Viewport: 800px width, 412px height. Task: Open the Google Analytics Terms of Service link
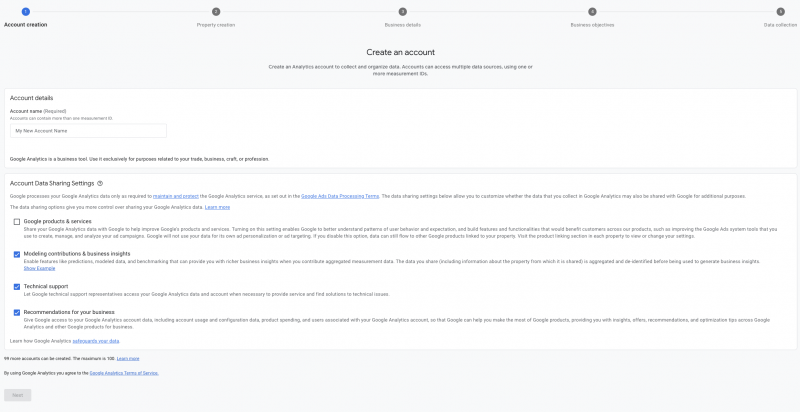point(124,372)
